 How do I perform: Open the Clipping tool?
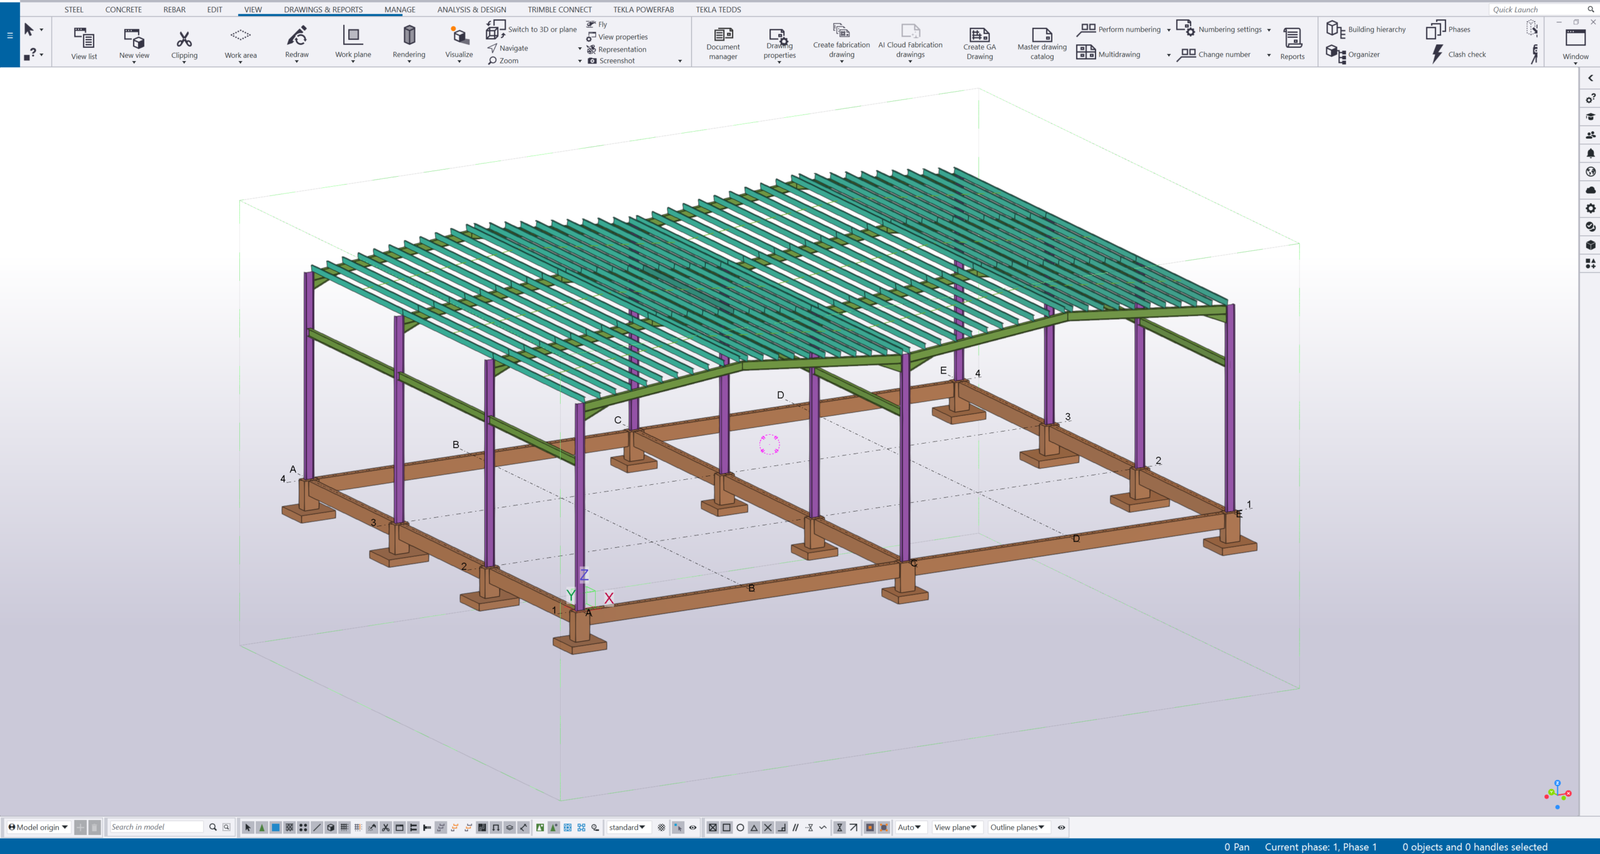point(184,43)
